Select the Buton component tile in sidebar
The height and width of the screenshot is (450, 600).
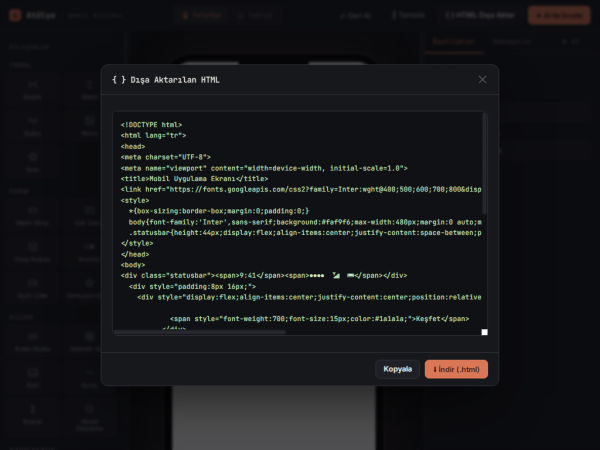33,126
